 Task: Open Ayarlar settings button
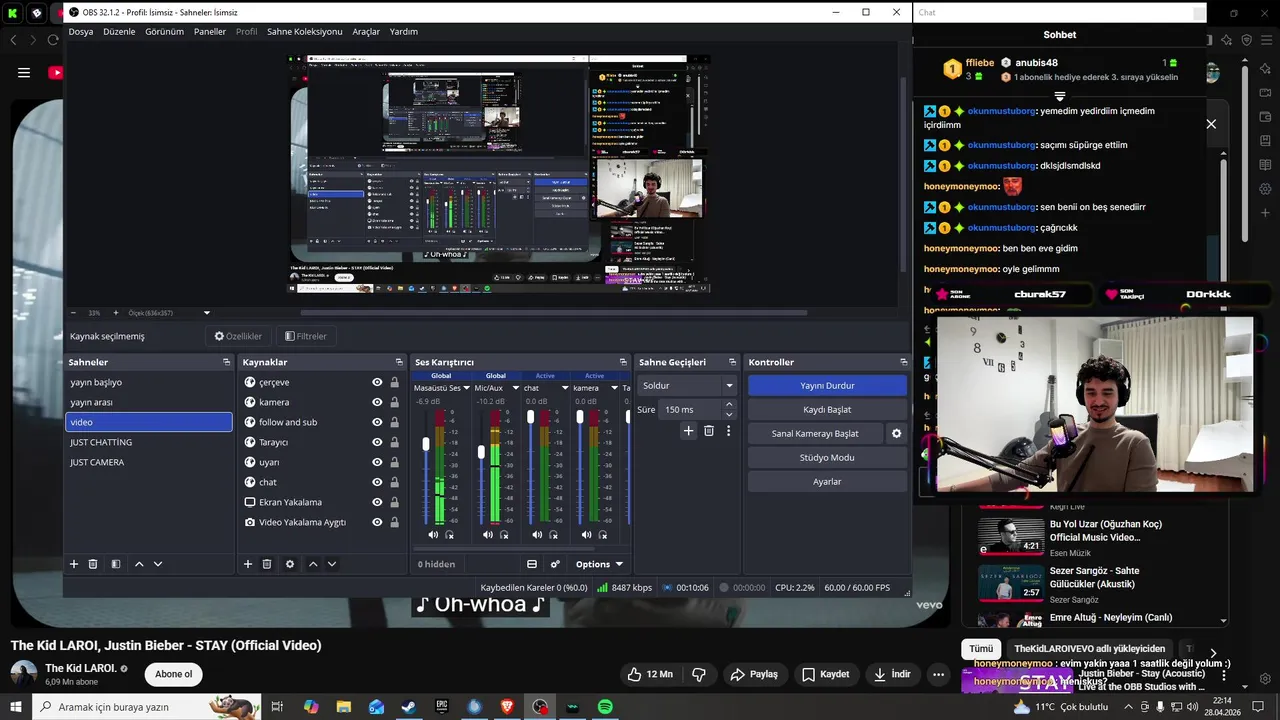click(827, 481)
